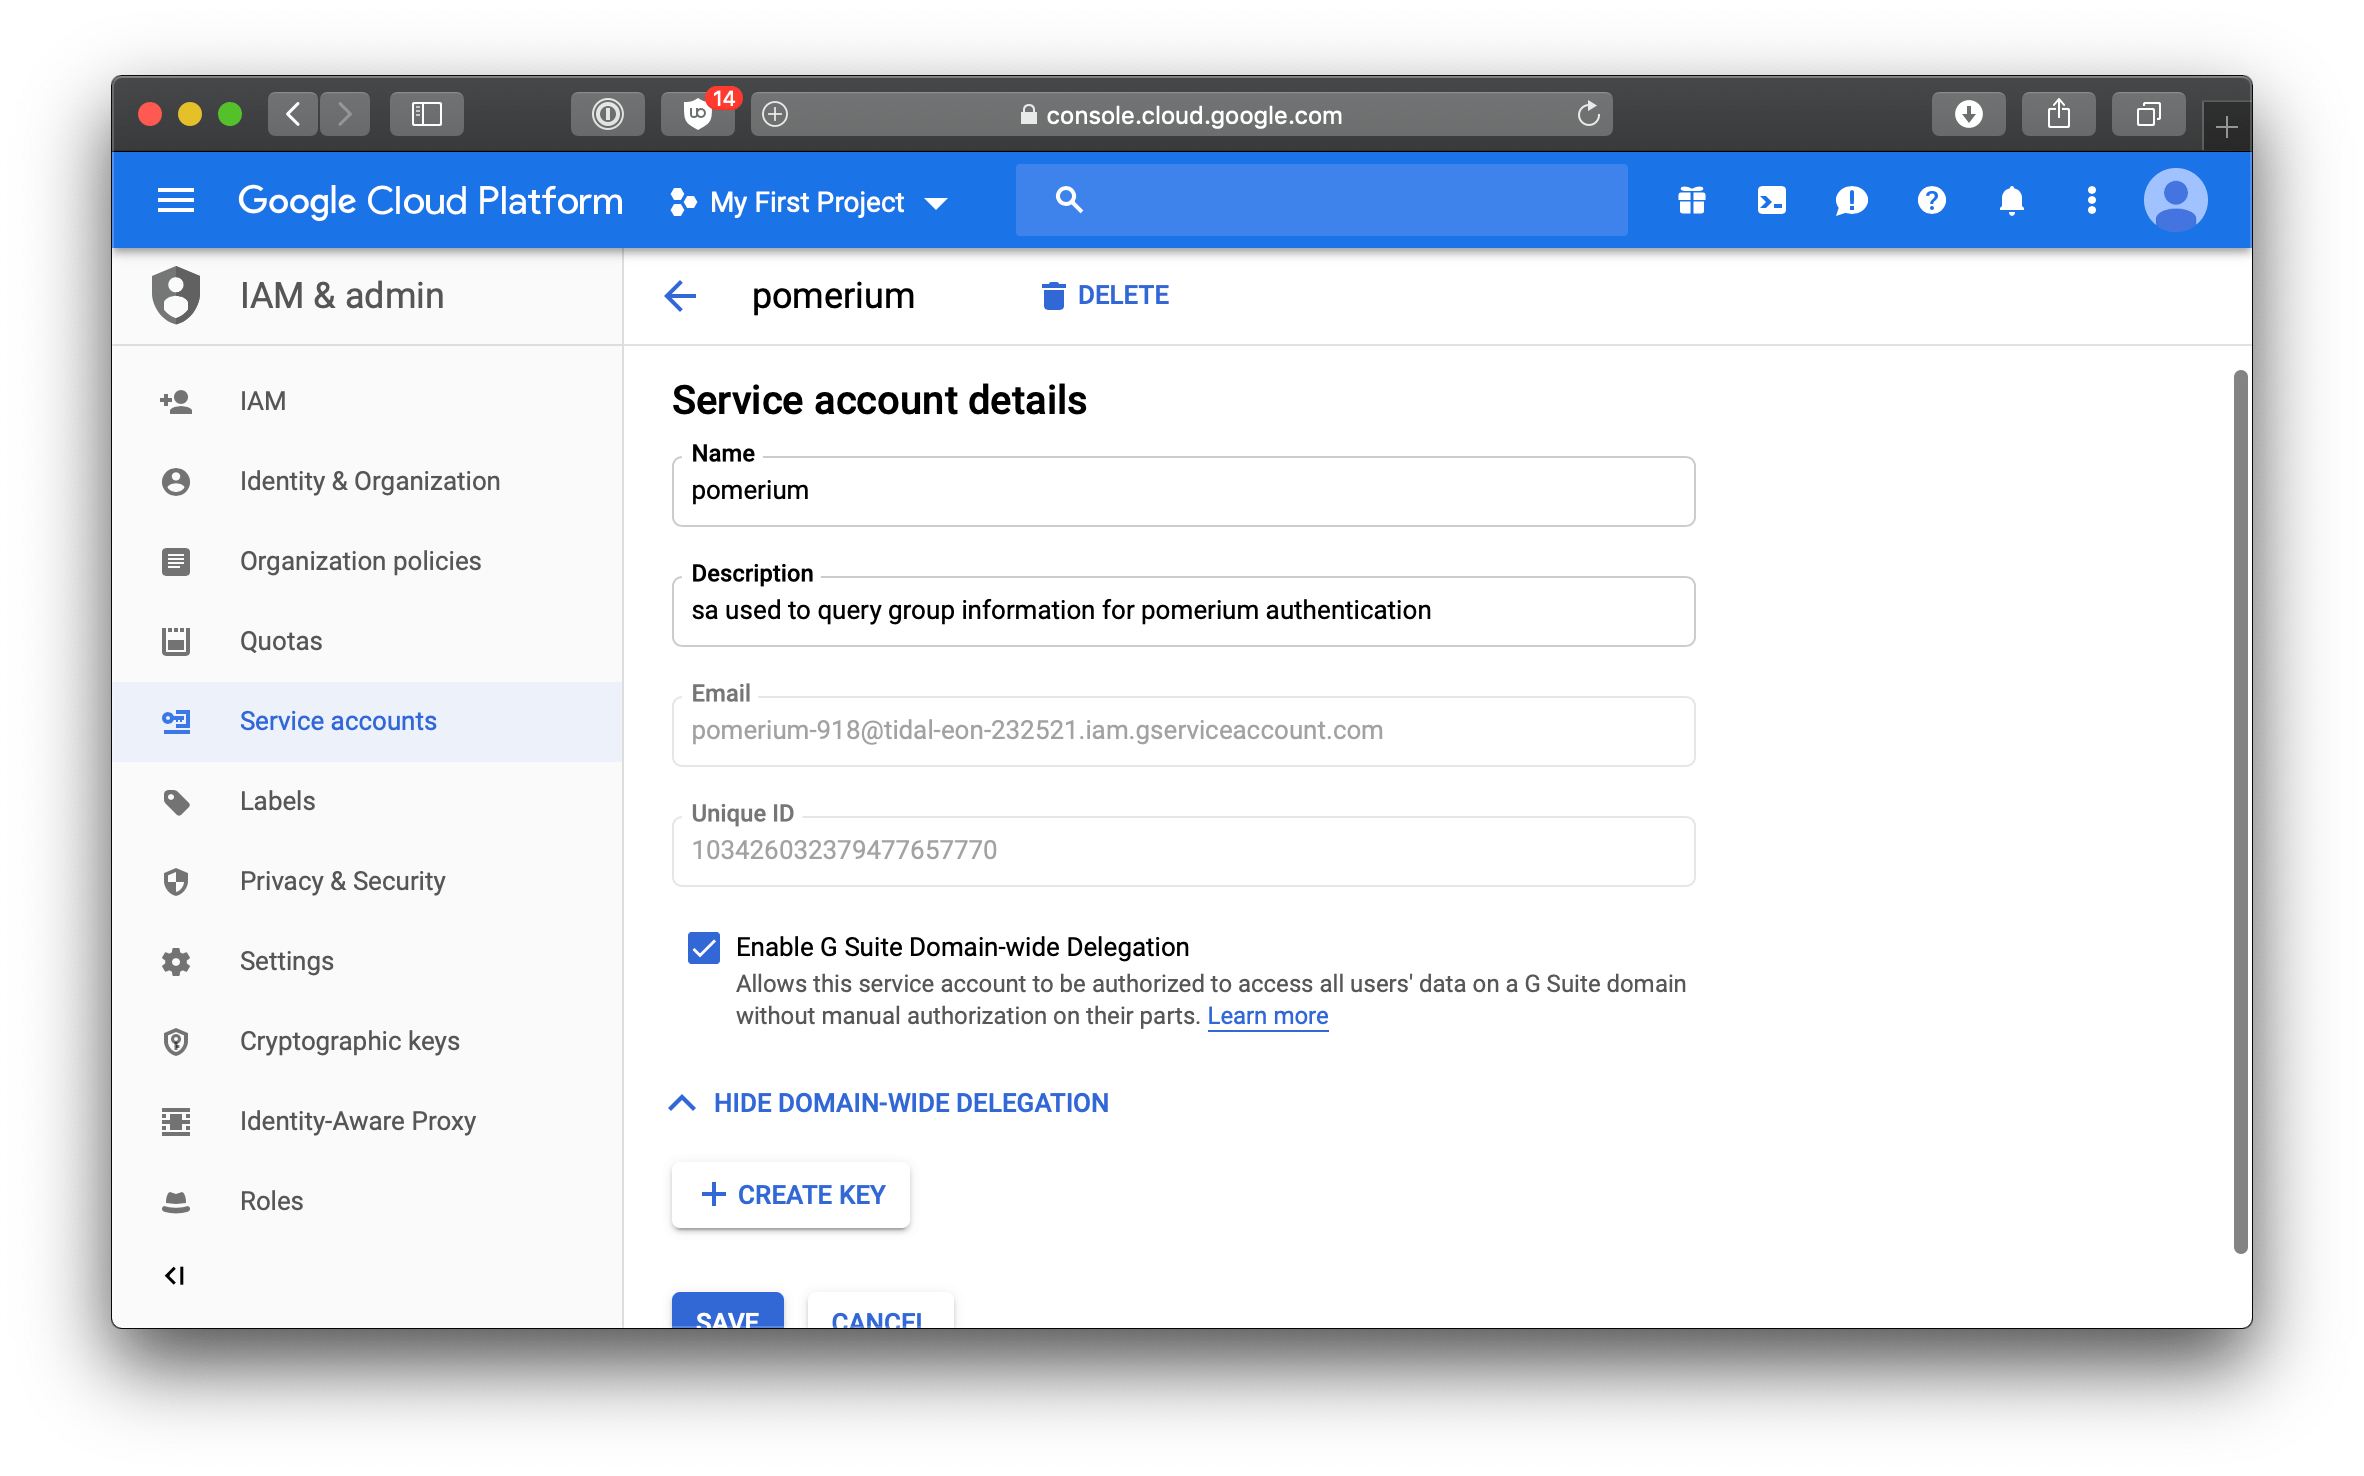Open the three-dot settings menu
This screenshot has width=2364, height=1476.
coord(2091,201)
